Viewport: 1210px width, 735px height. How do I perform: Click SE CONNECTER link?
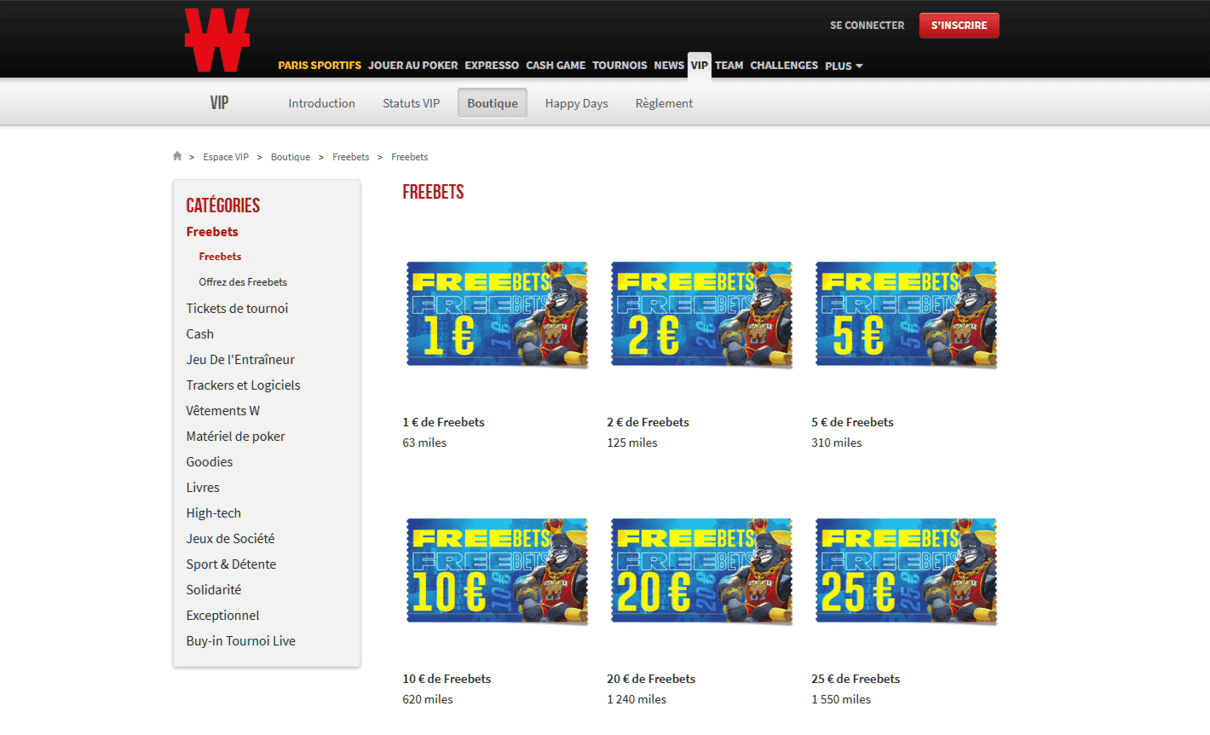(867, 25)
